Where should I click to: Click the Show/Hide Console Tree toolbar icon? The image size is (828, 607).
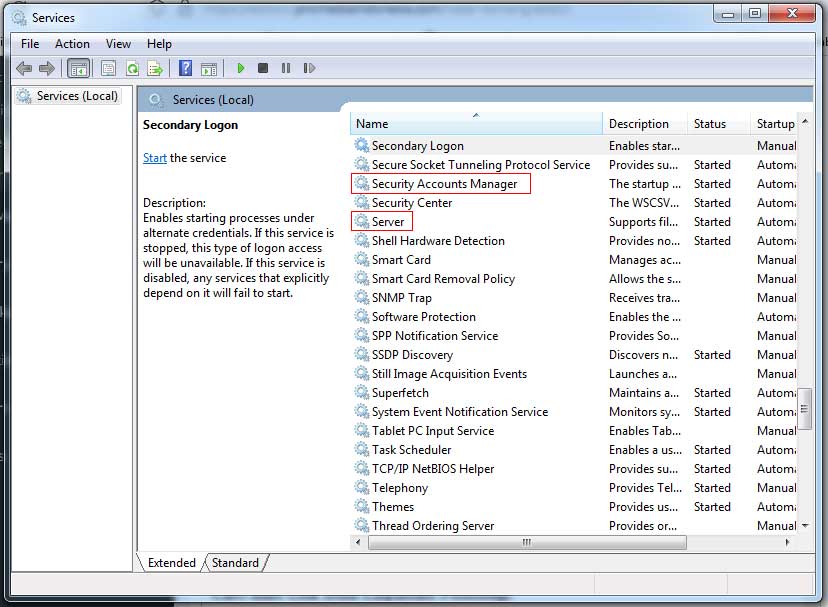[x=77, y=69]
